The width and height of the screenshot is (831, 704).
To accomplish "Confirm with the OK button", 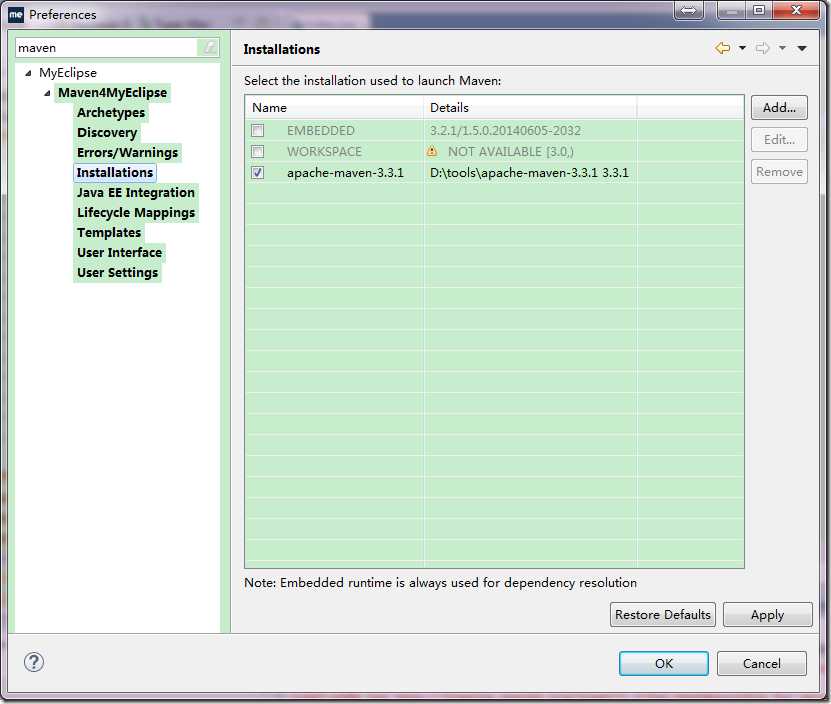I will [x=664, y=663].
